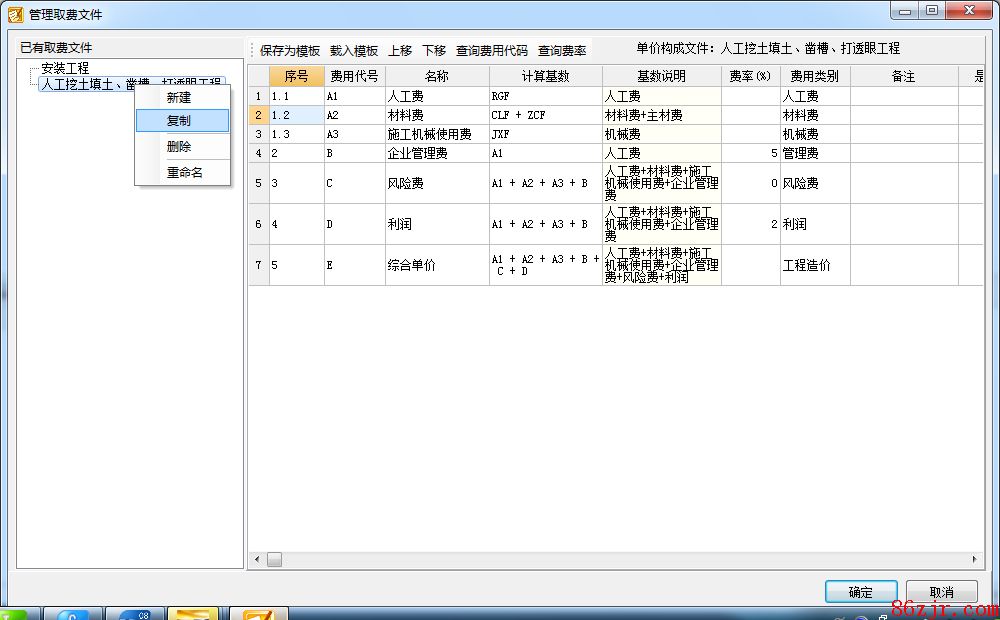This screenshot has height=620, width=1000.
Task: Open 查询费率 from the toolbar
Action: click(x=562, y=50)
